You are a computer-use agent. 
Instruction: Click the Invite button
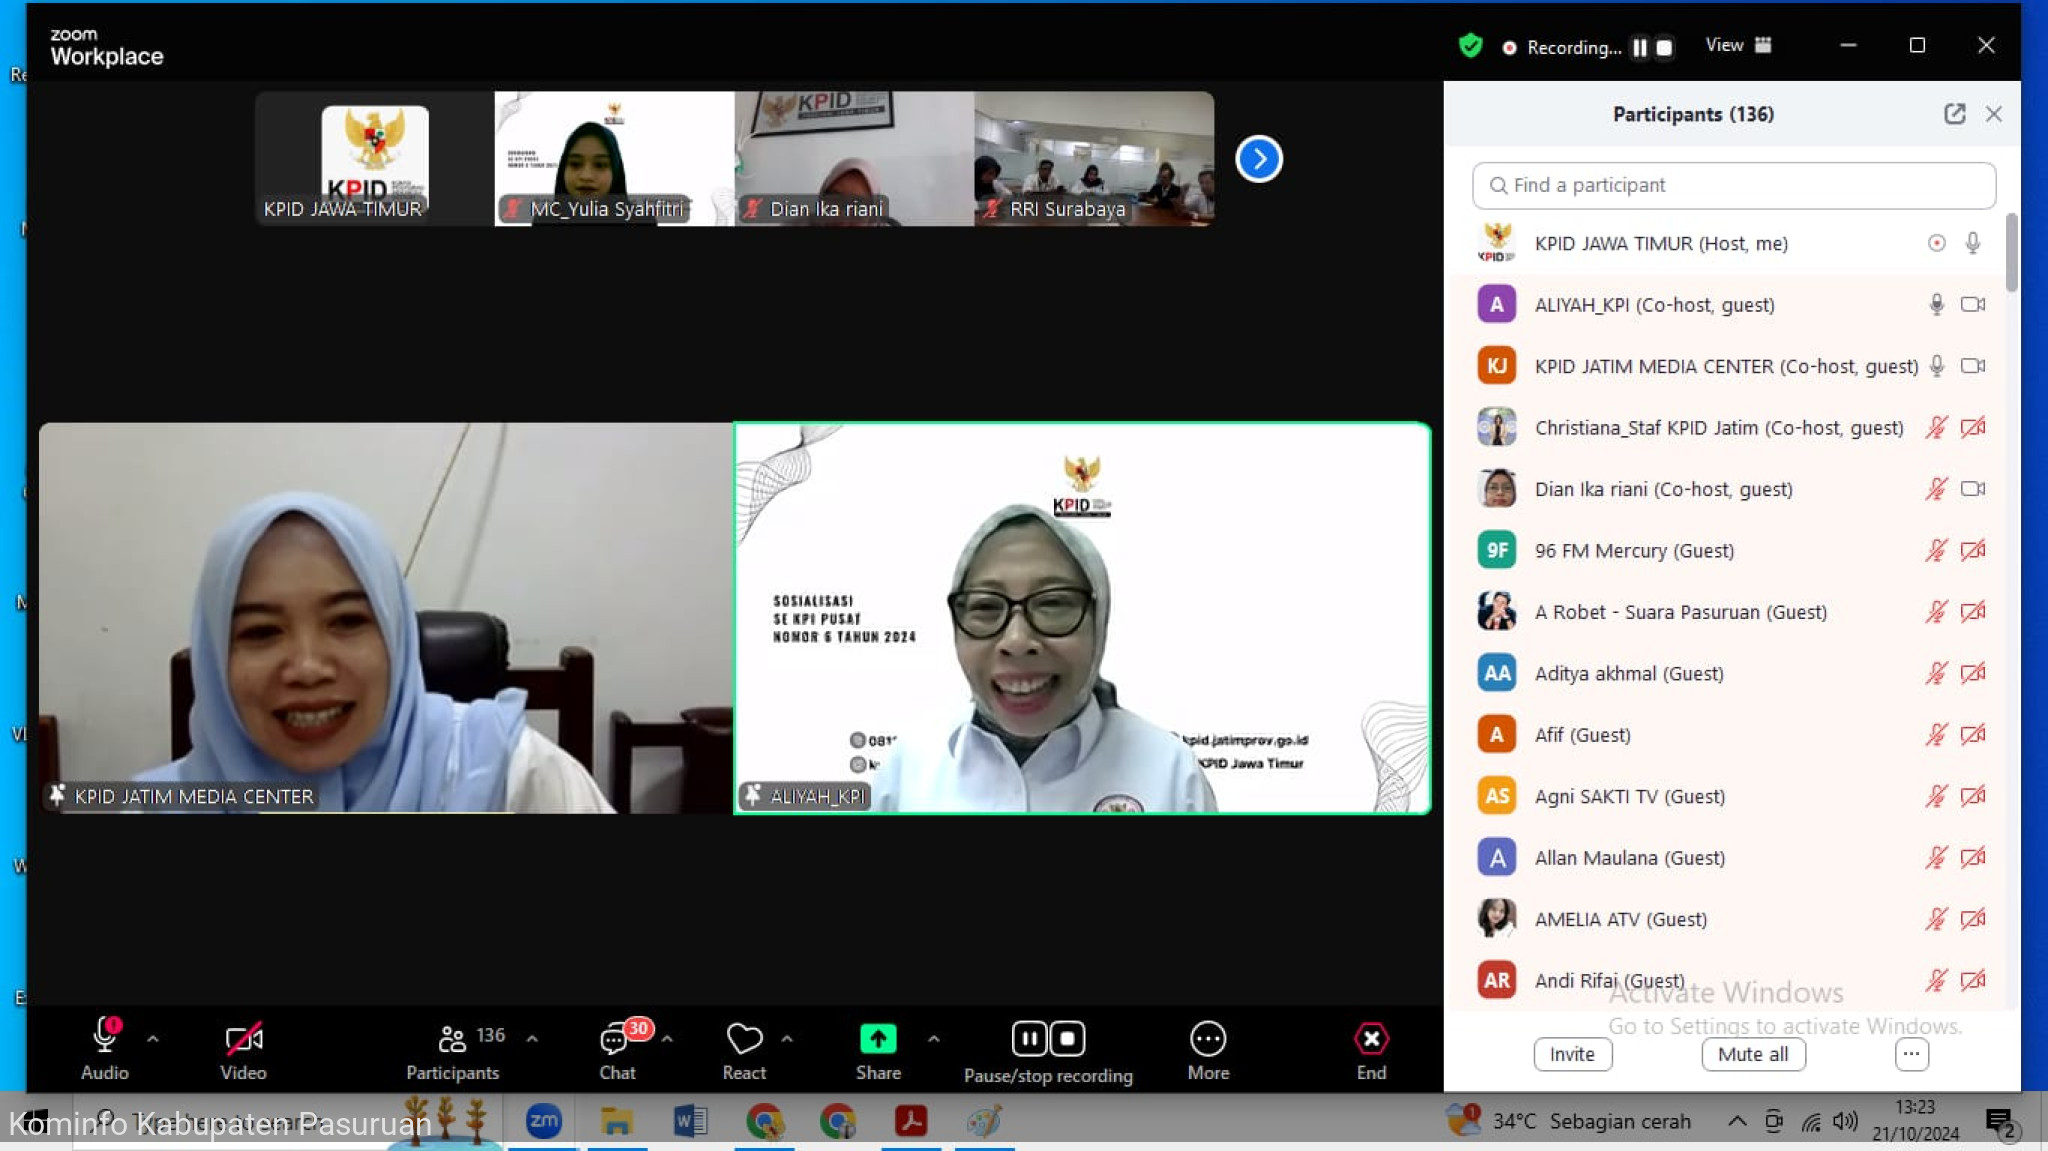(x=1572, y=1054)
